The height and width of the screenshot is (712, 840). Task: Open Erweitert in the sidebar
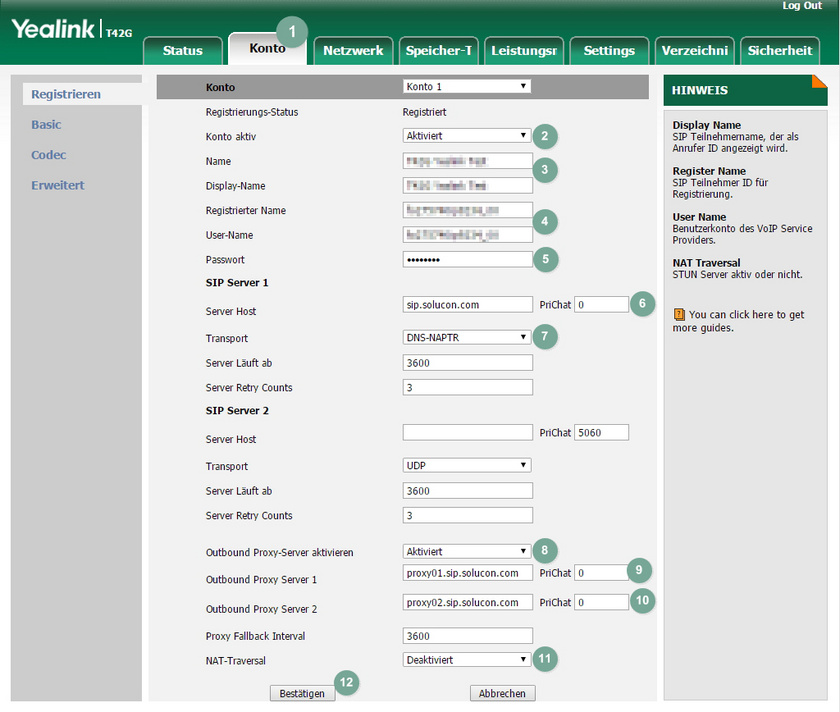pyautogui.click(x=58, y=185)
